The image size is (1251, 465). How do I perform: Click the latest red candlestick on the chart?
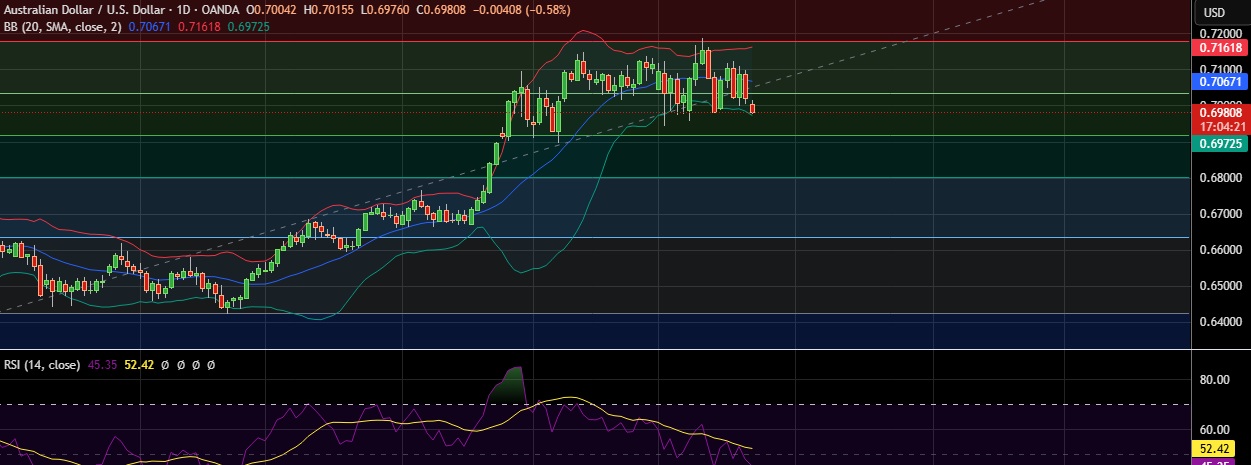[x=752, y=108]
